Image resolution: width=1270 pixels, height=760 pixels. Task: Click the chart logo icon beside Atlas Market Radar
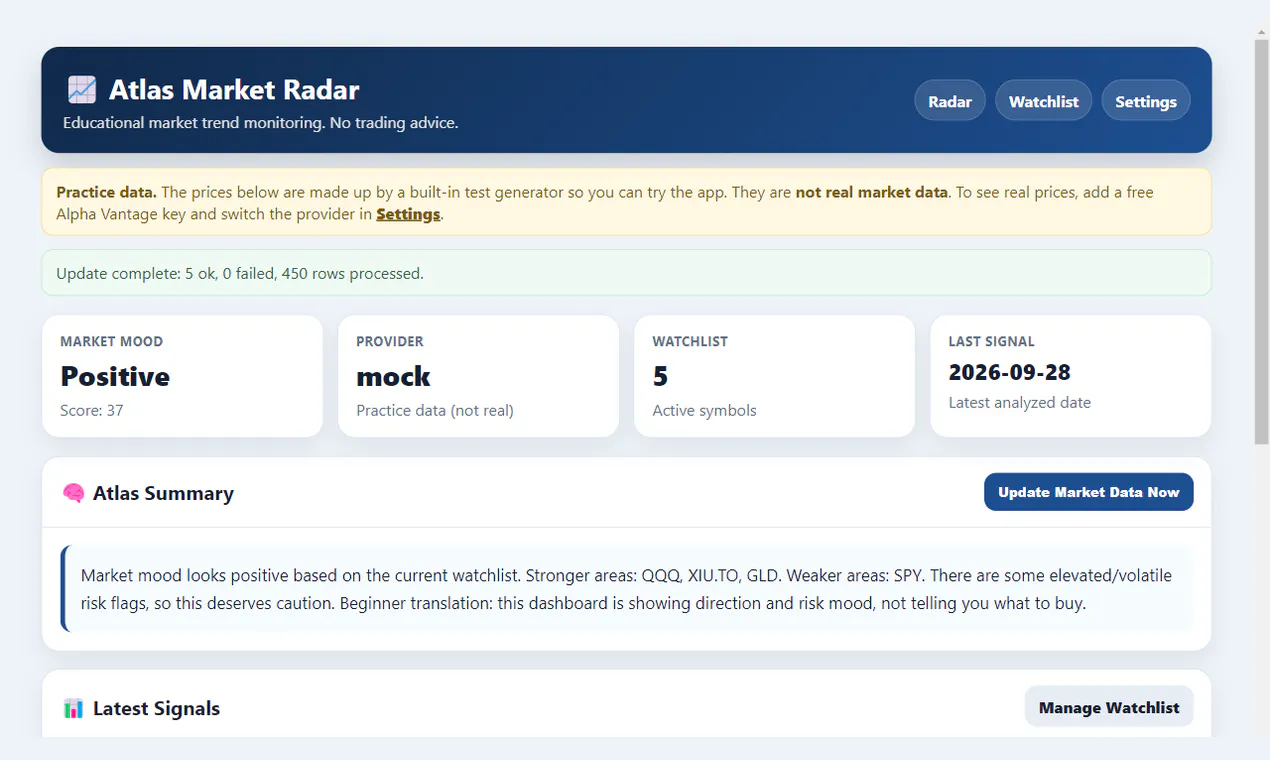coord(82,90)
